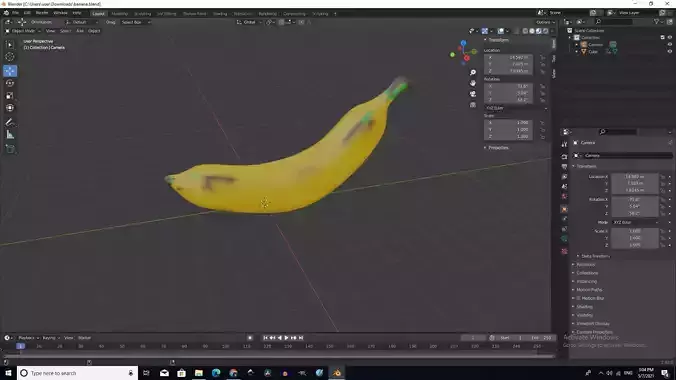676x380 pixels.
Task: Toggle viewport gizmo display button
Action: click(x=485, y=31)
